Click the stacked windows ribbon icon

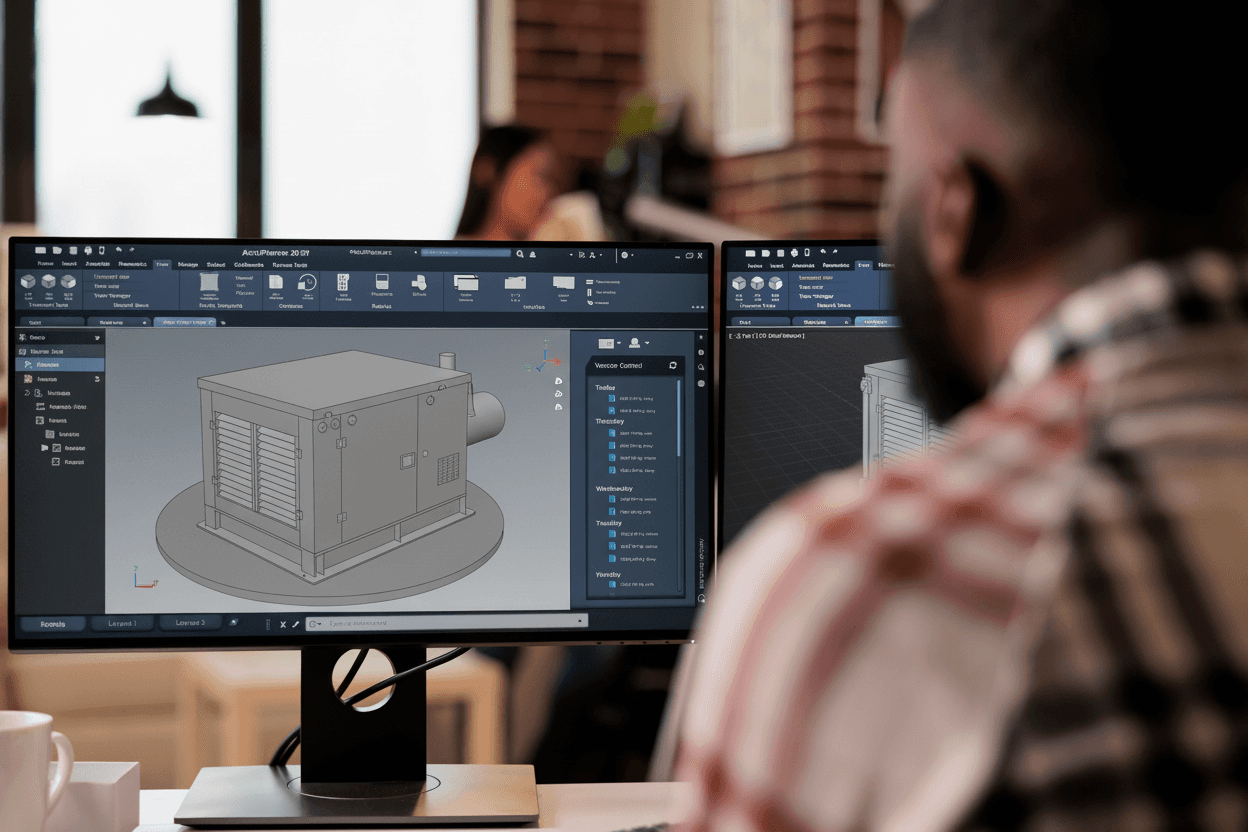point(466,283)
